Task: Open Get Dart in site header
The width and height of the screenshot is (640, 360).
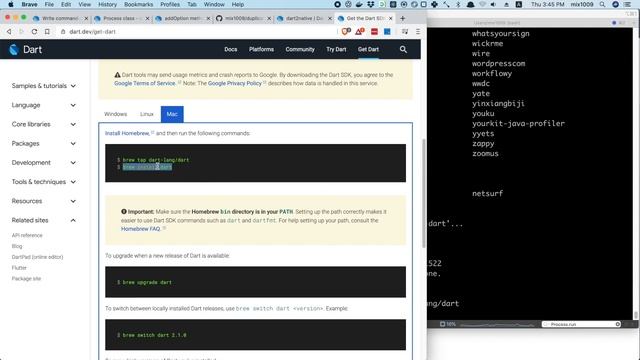Action: (368, 49)
